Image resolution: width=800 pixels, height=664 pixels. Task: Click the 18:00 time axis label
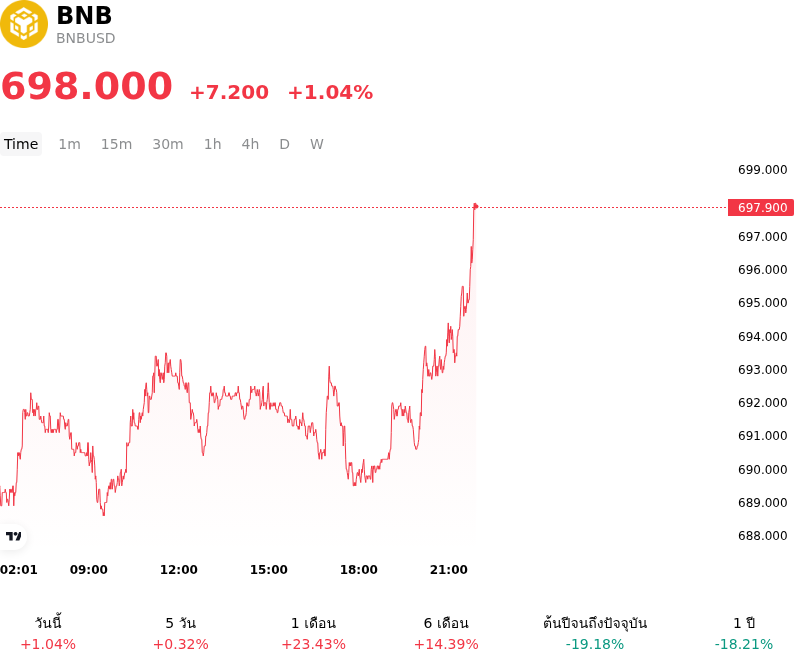pos(359,570)
